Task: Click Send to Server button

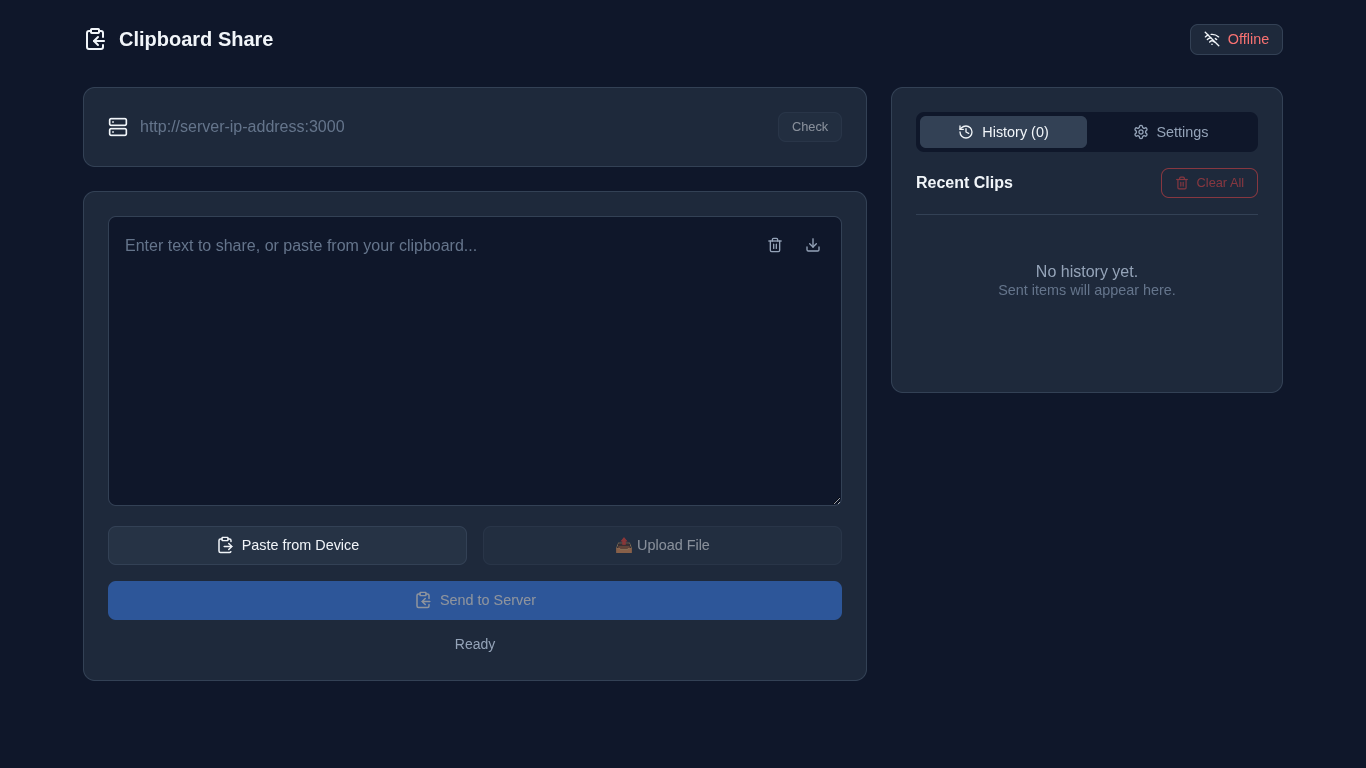Action: point(475,600)
